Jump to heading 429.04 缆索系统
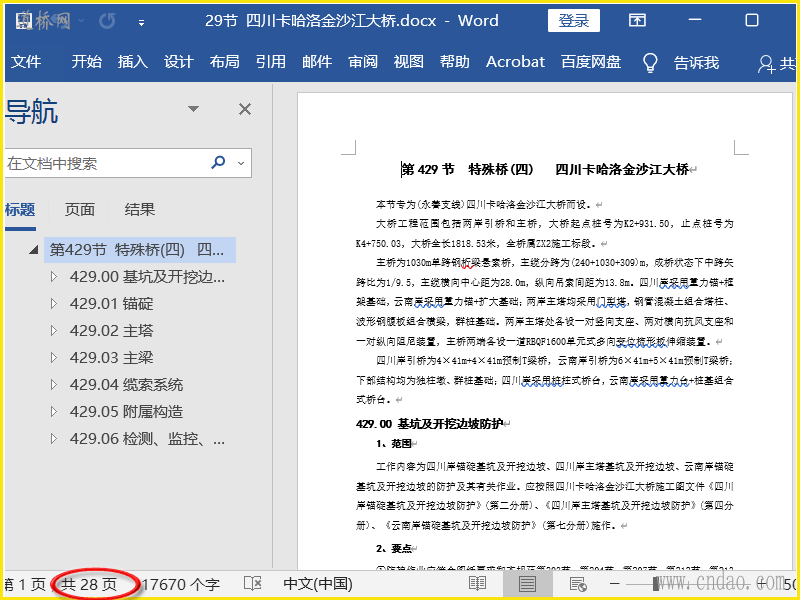The image size is (800, 600). pyautogui.click(x=126, y=385)
